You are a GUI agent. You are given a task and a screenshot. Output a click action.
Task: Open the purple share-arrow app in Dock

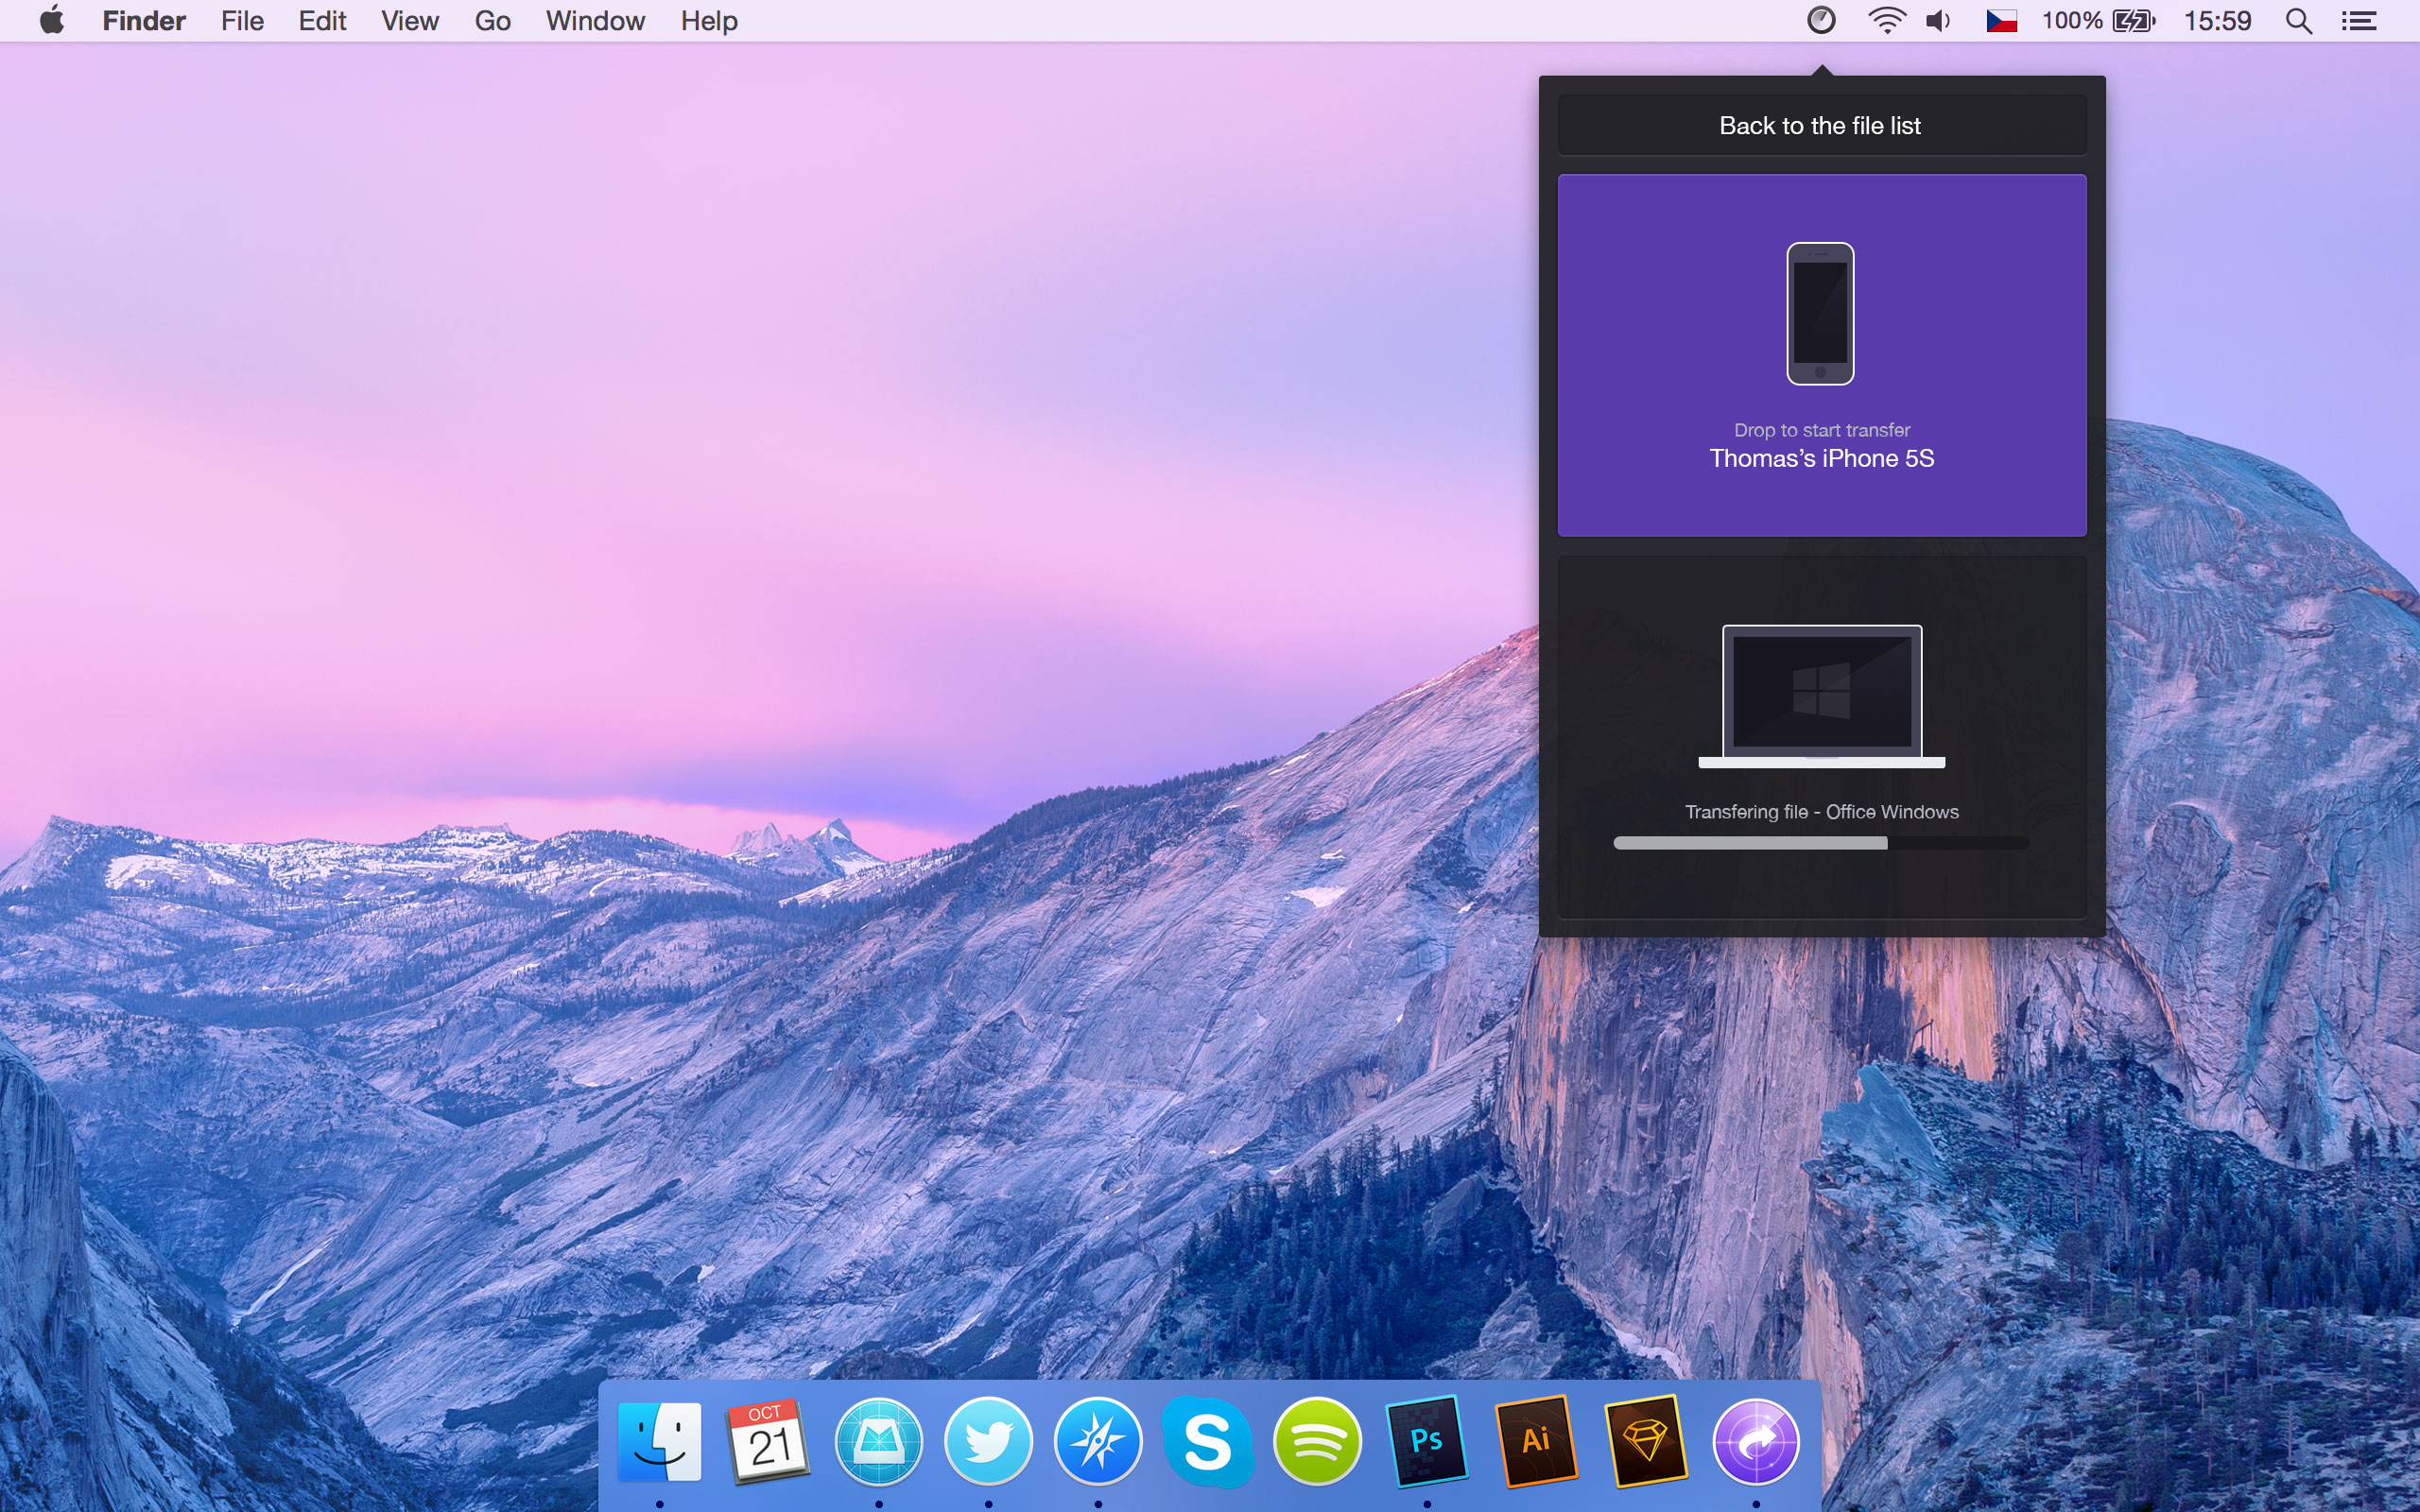tap(1756, 1442)
